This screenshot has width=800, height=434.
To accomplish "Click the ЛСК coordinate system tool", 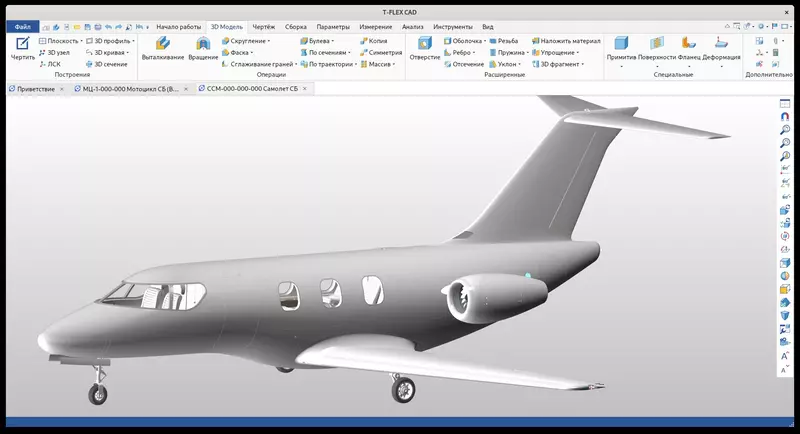I will 50,64.
